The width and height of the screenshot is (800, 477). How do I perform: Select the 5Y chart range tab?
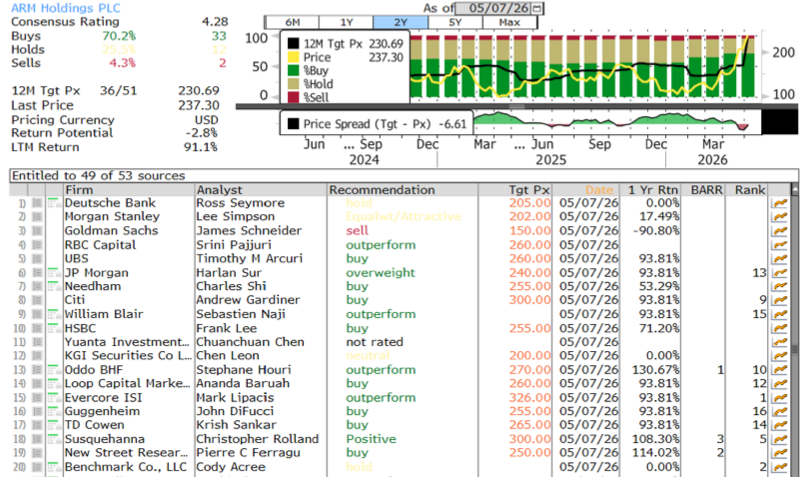[x=455, y=22]
